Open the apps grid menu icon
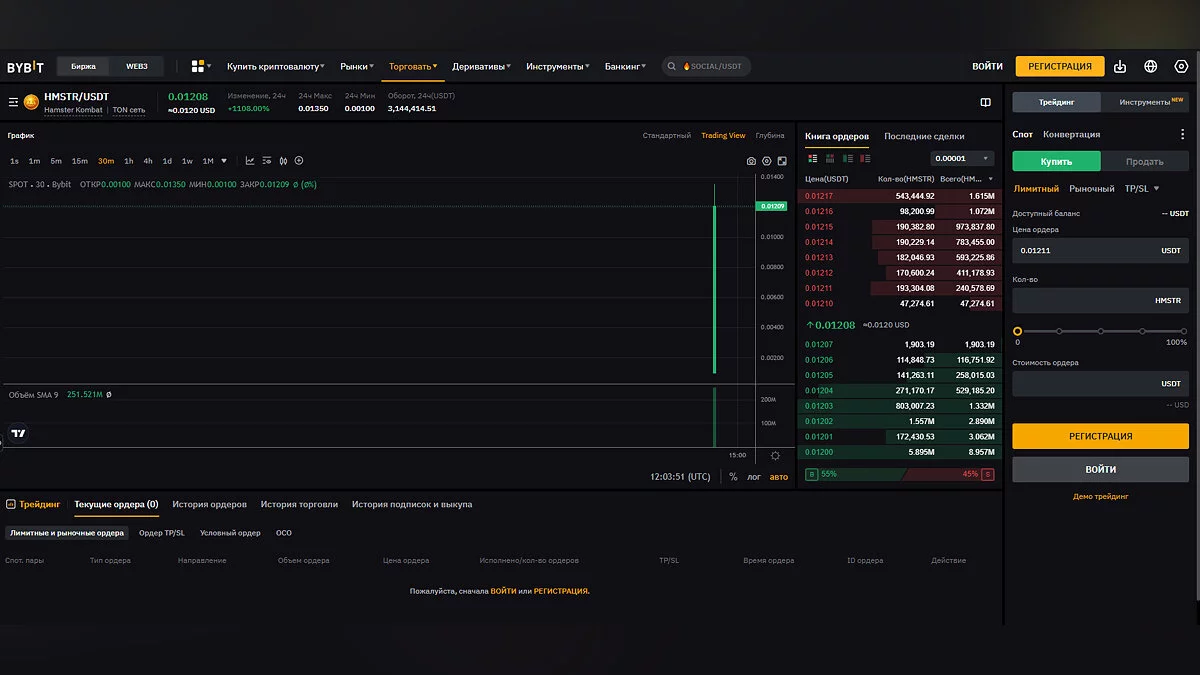The height and width of the screenshot is (675, 1200). click(x=198, y=66)
